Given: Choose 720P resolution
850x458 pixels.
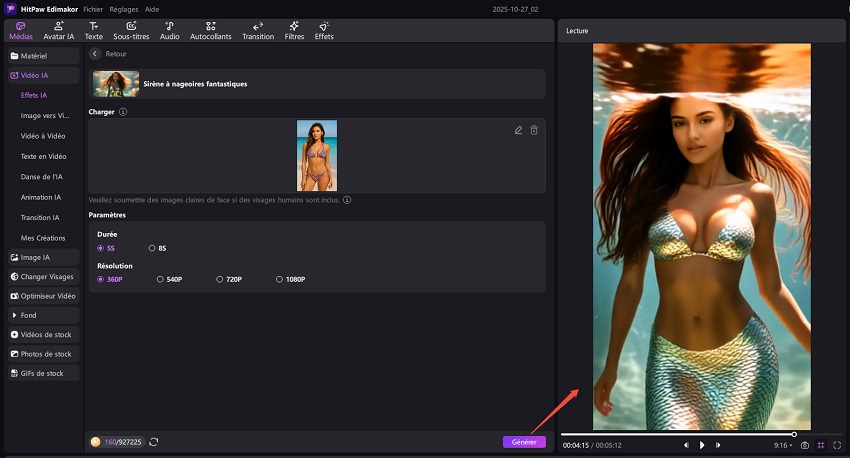Looking at the screenshot, I should 226,279.
